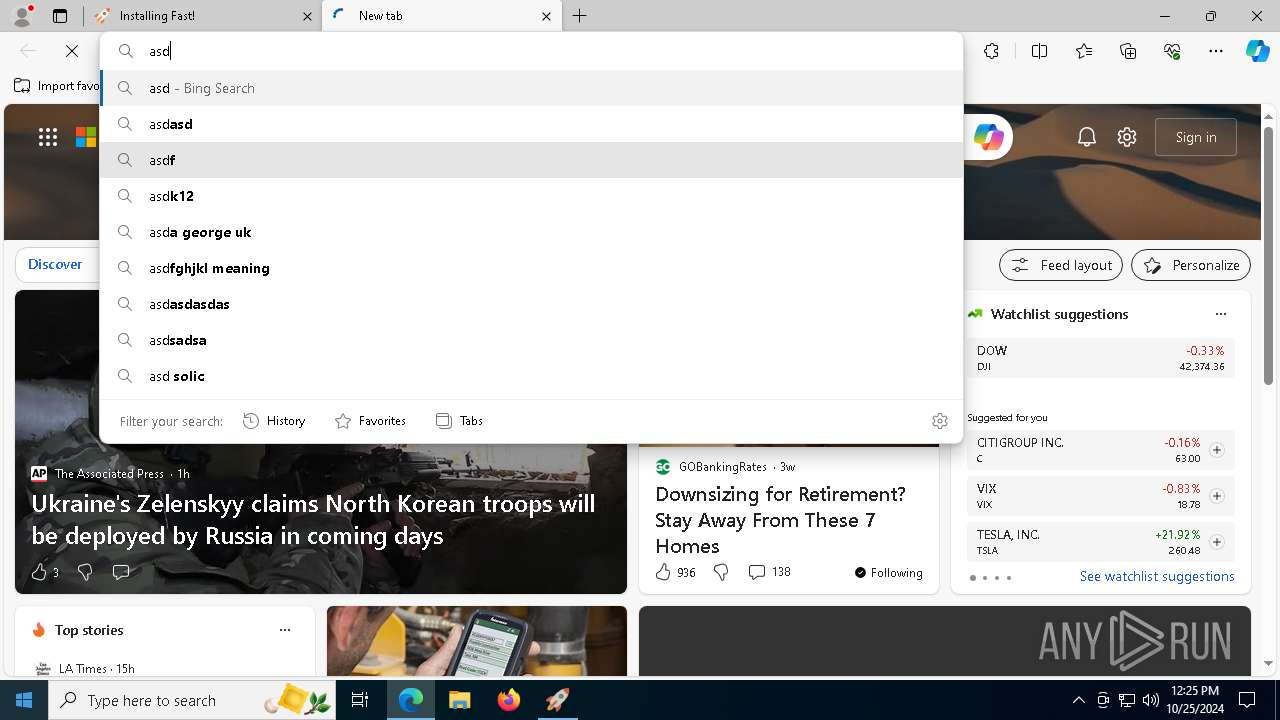The image size is (1280, 720).
Task: Add VIX to watchlist
Action: coord(1216,496)
